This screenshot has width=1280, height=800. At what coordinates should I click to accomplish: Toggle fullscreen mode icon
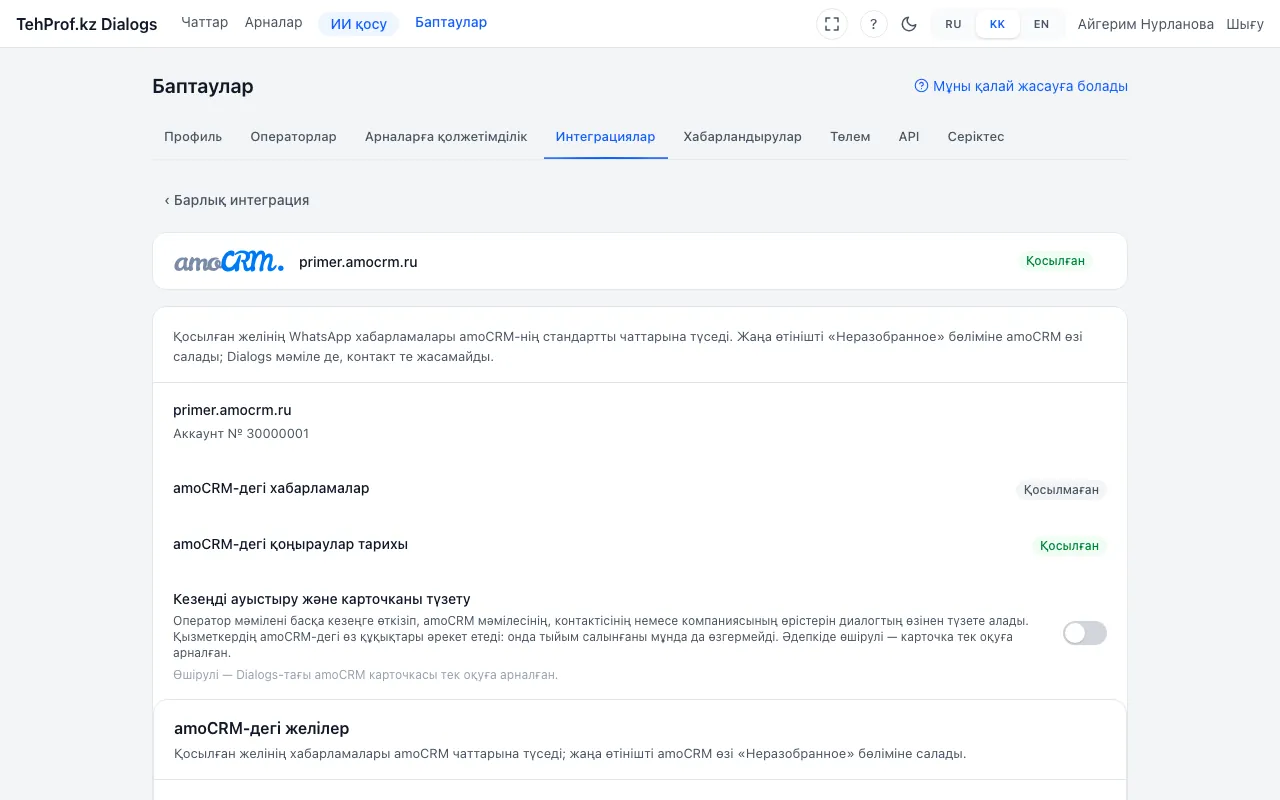coord(832,24)
